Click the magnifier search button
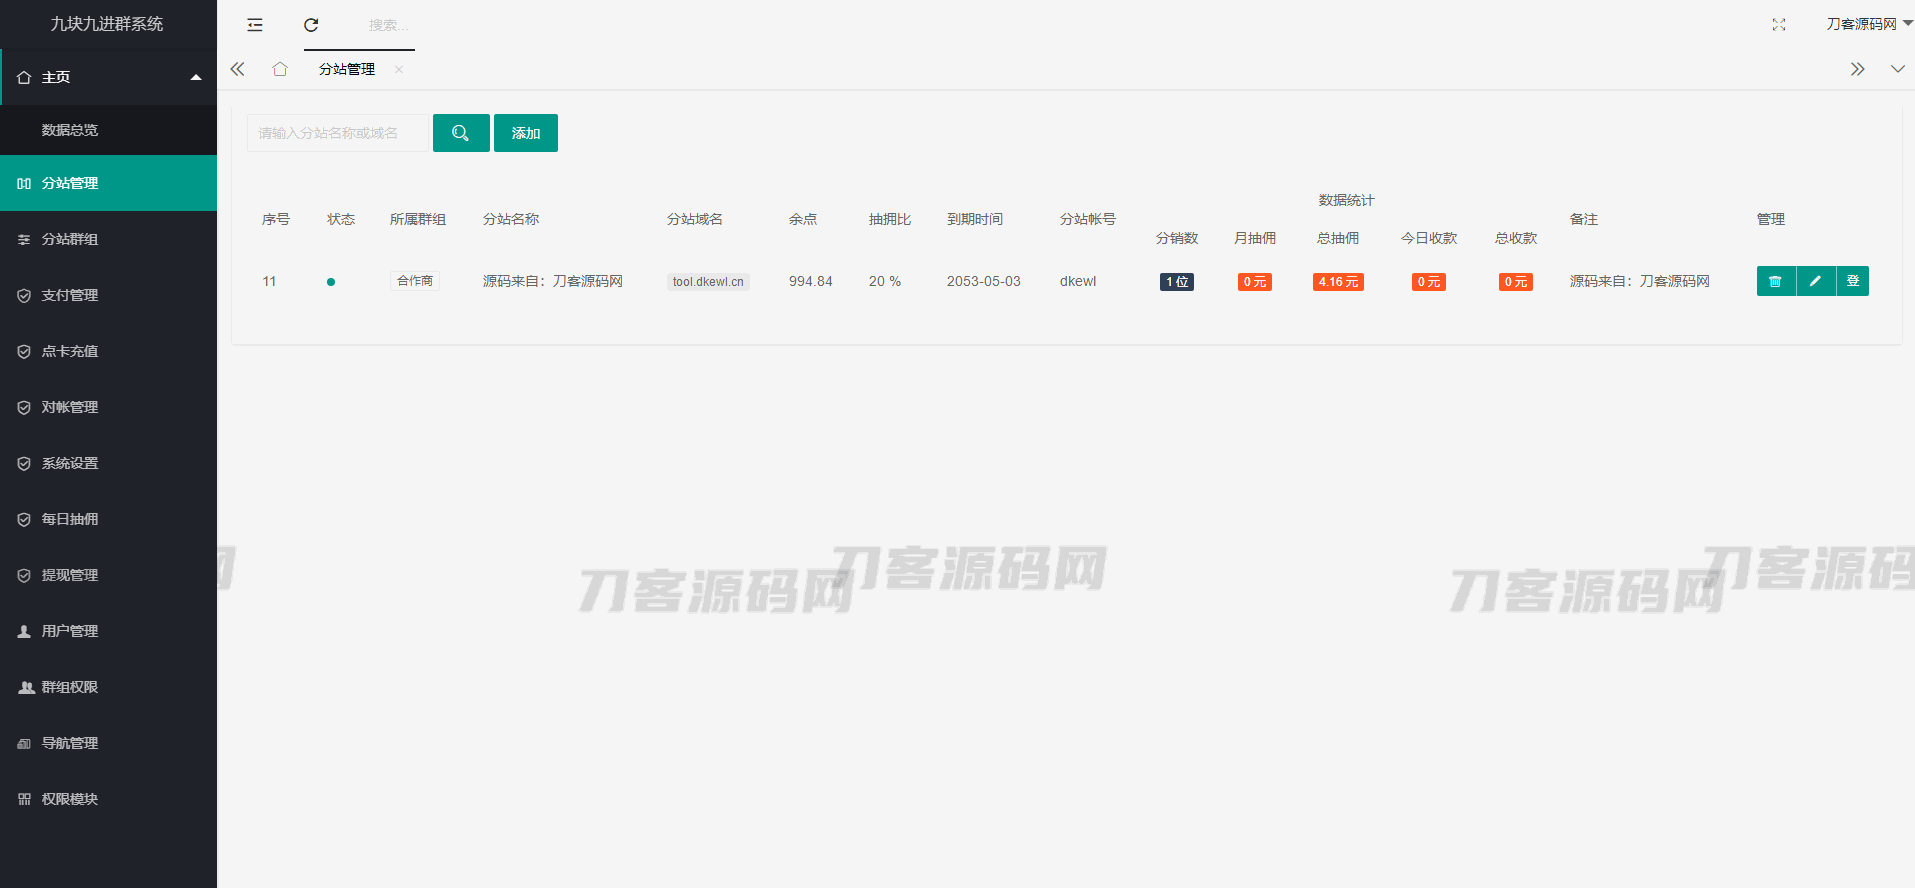 pos(461,133)
